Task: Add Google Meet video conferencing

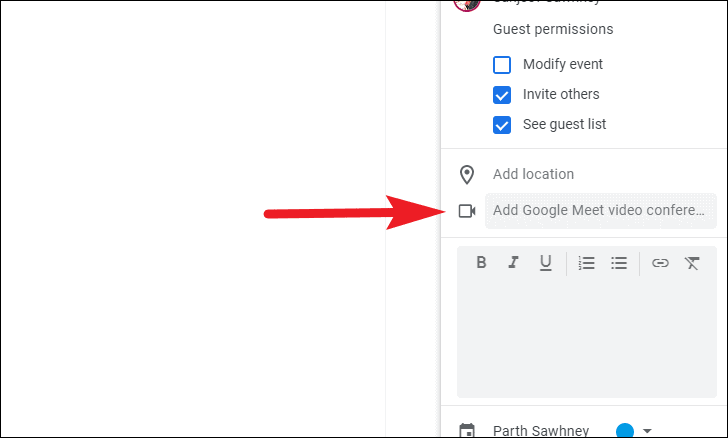Action: pos(601,210)
